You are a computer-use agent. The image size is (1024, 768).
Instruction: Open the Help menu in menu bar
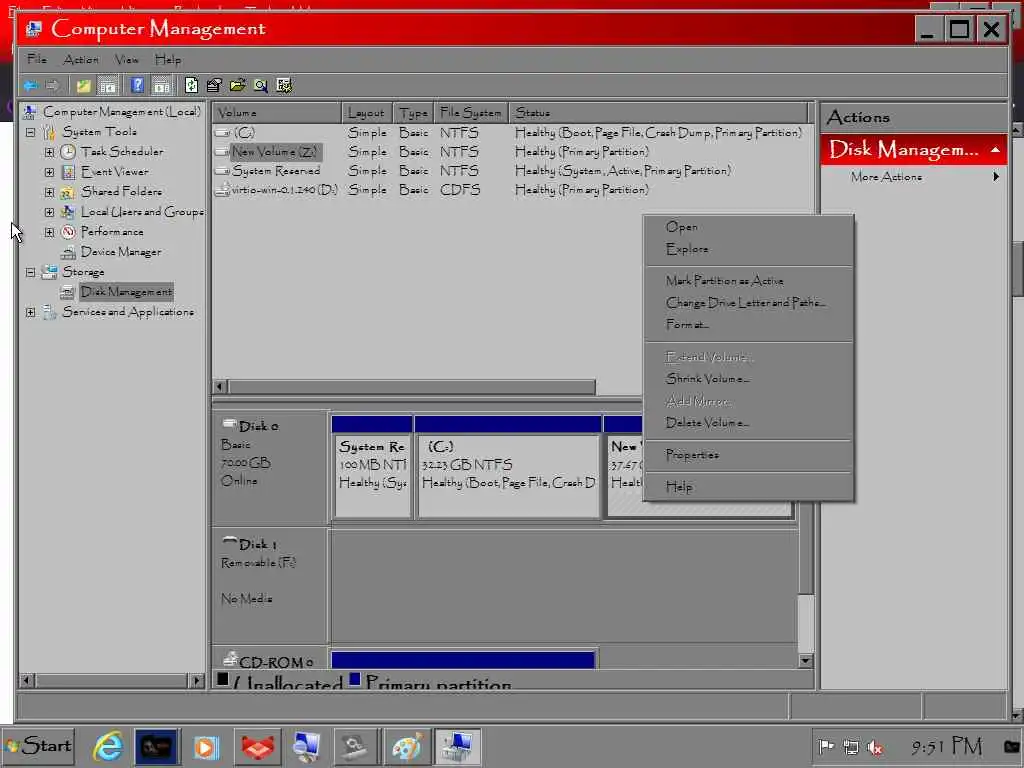coord(168,59)
